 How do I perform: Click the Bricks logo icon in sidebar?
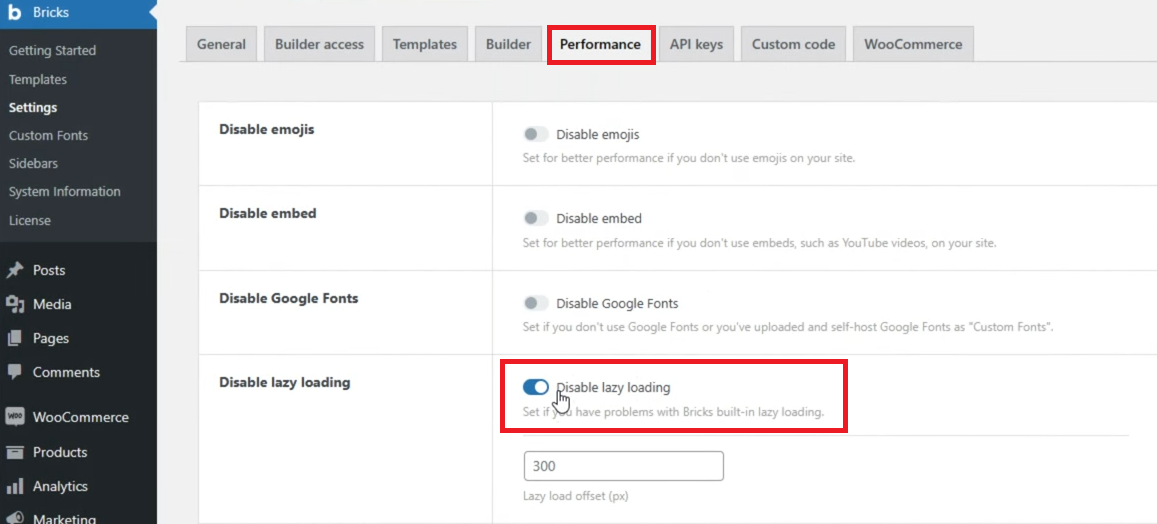(15, 14)
